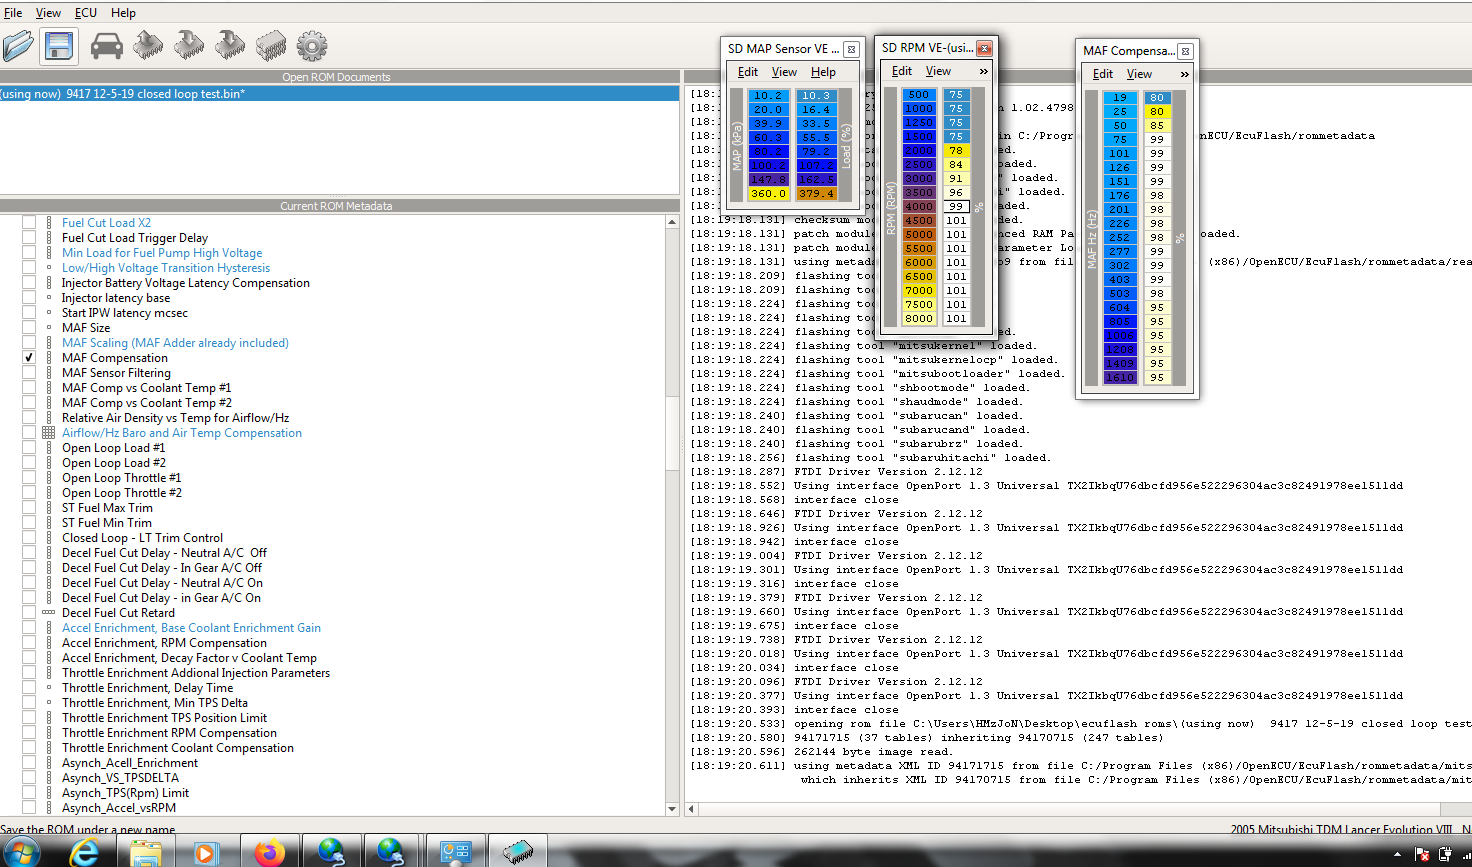Uncheck the MAF Compensation checkbox
The image size is (1472, 867).
(x=29, y=358)
